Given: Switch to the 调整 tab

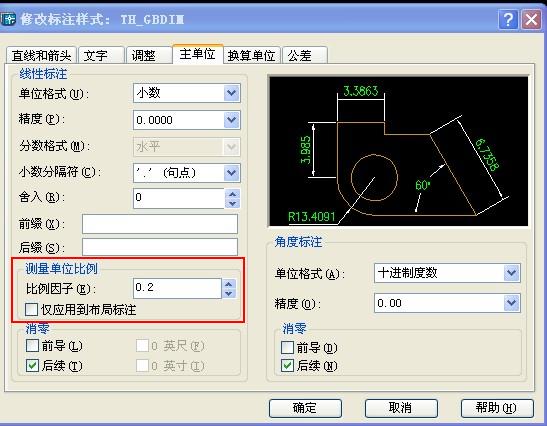Looking at the screenshot, I should click(x=149, y=55).
